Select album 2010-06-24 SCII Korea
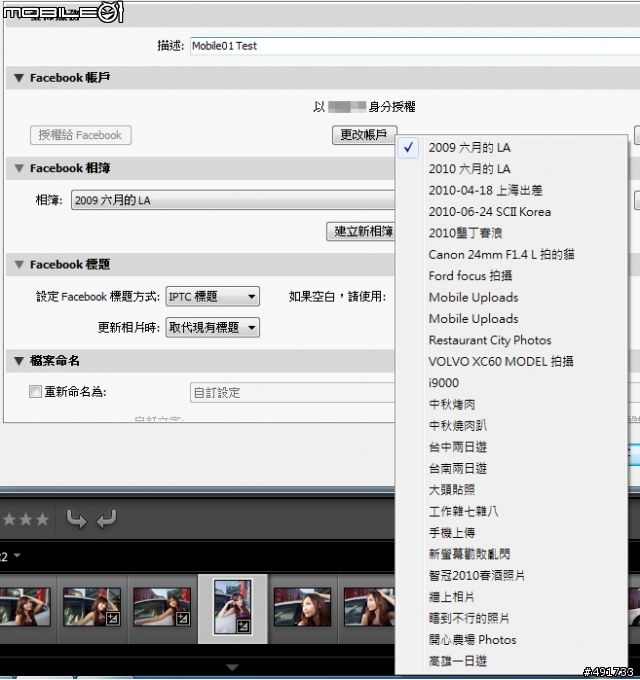 click(x=512, y=212)
